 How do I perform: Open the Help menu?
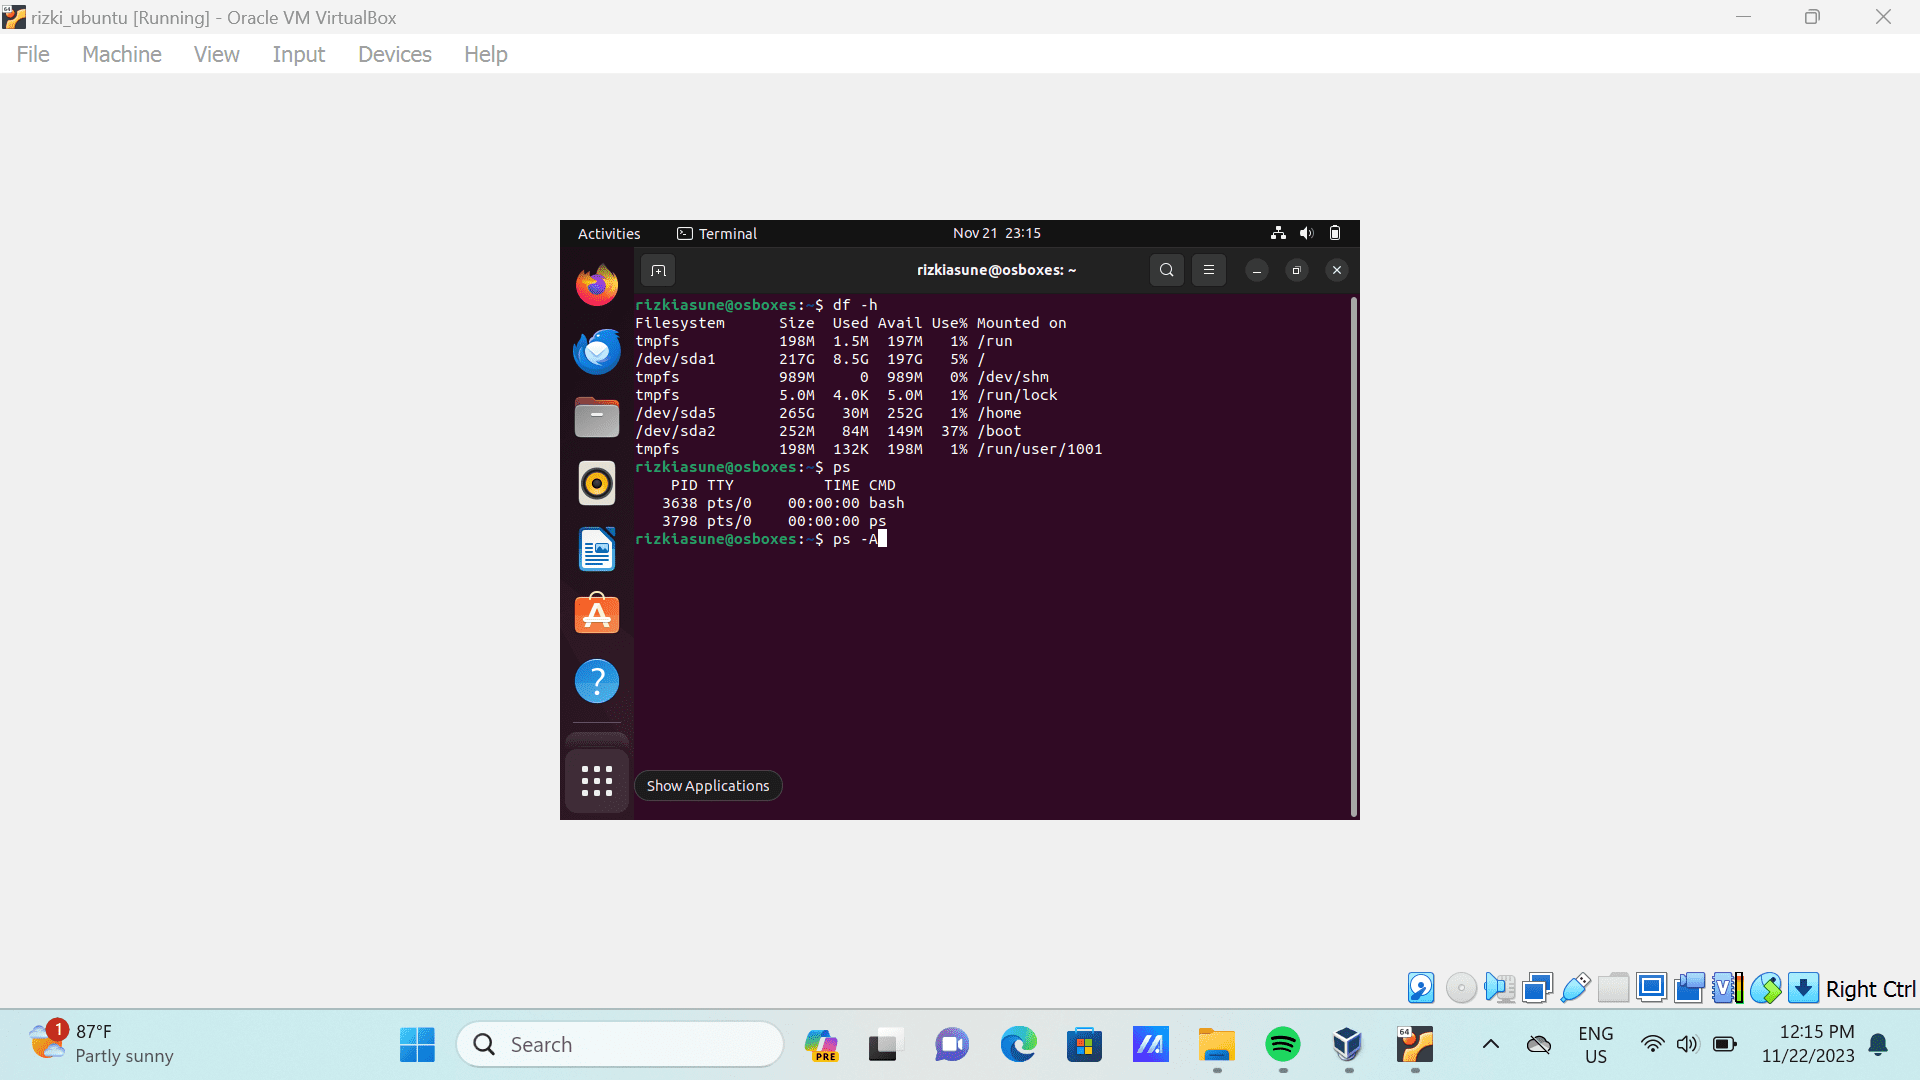coord(486,54)
